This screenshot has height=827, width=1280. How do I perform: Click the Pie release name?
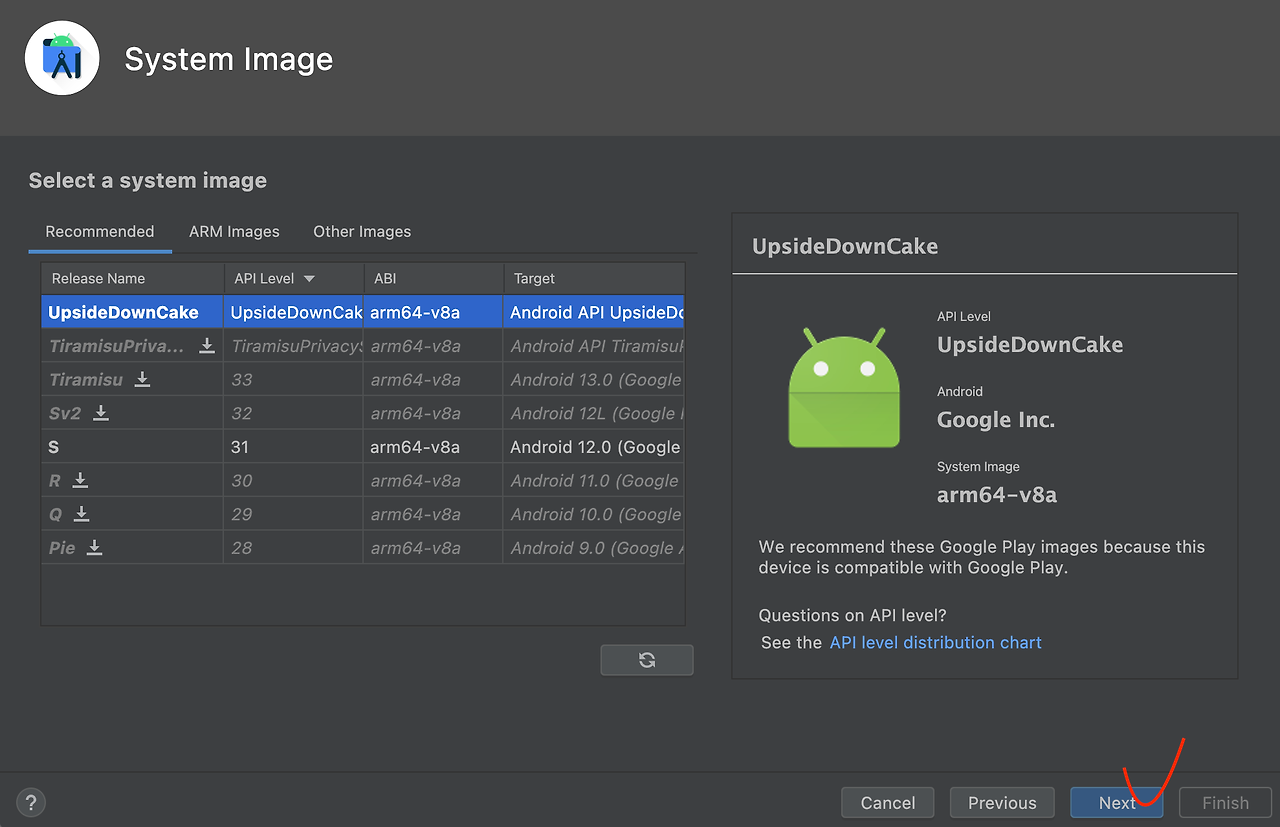coord(62,548)
